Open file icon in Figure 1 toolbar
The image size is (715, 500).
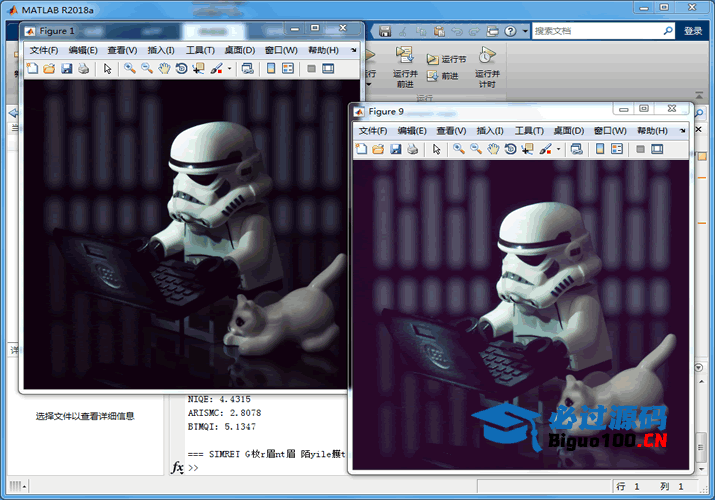[48, 69]
